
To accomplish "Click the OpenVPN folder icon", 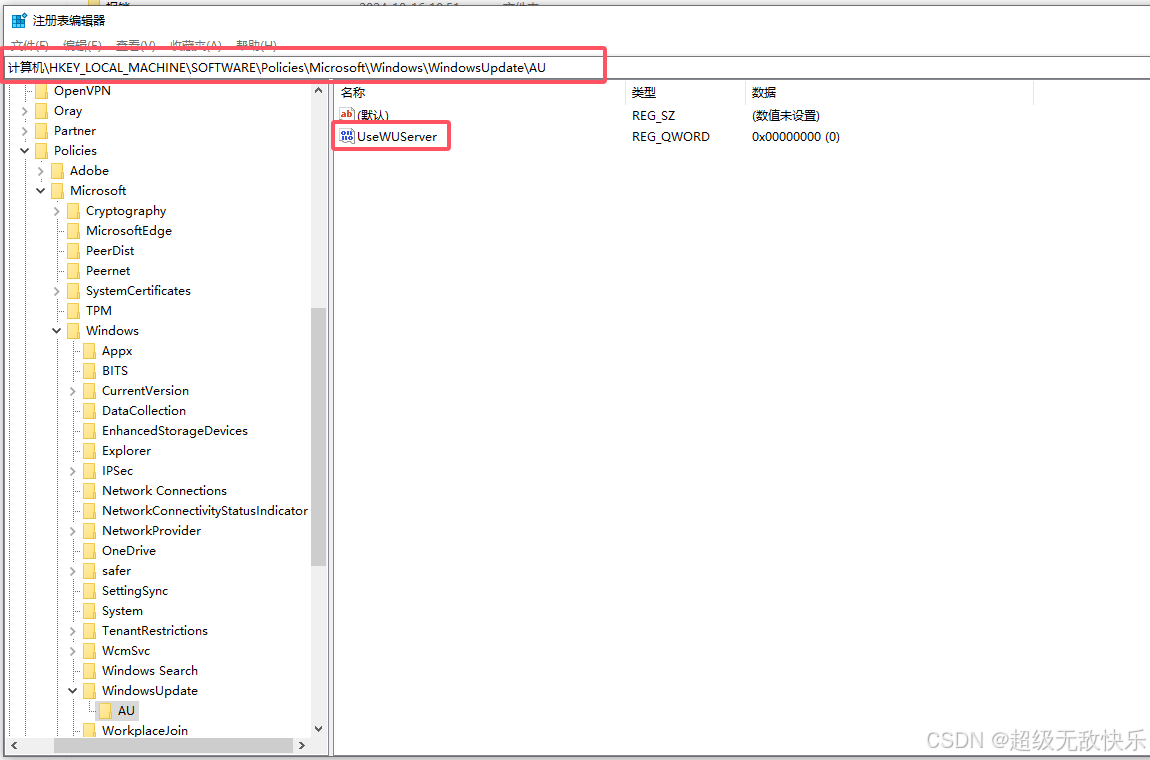I will (x=42, y=91).
